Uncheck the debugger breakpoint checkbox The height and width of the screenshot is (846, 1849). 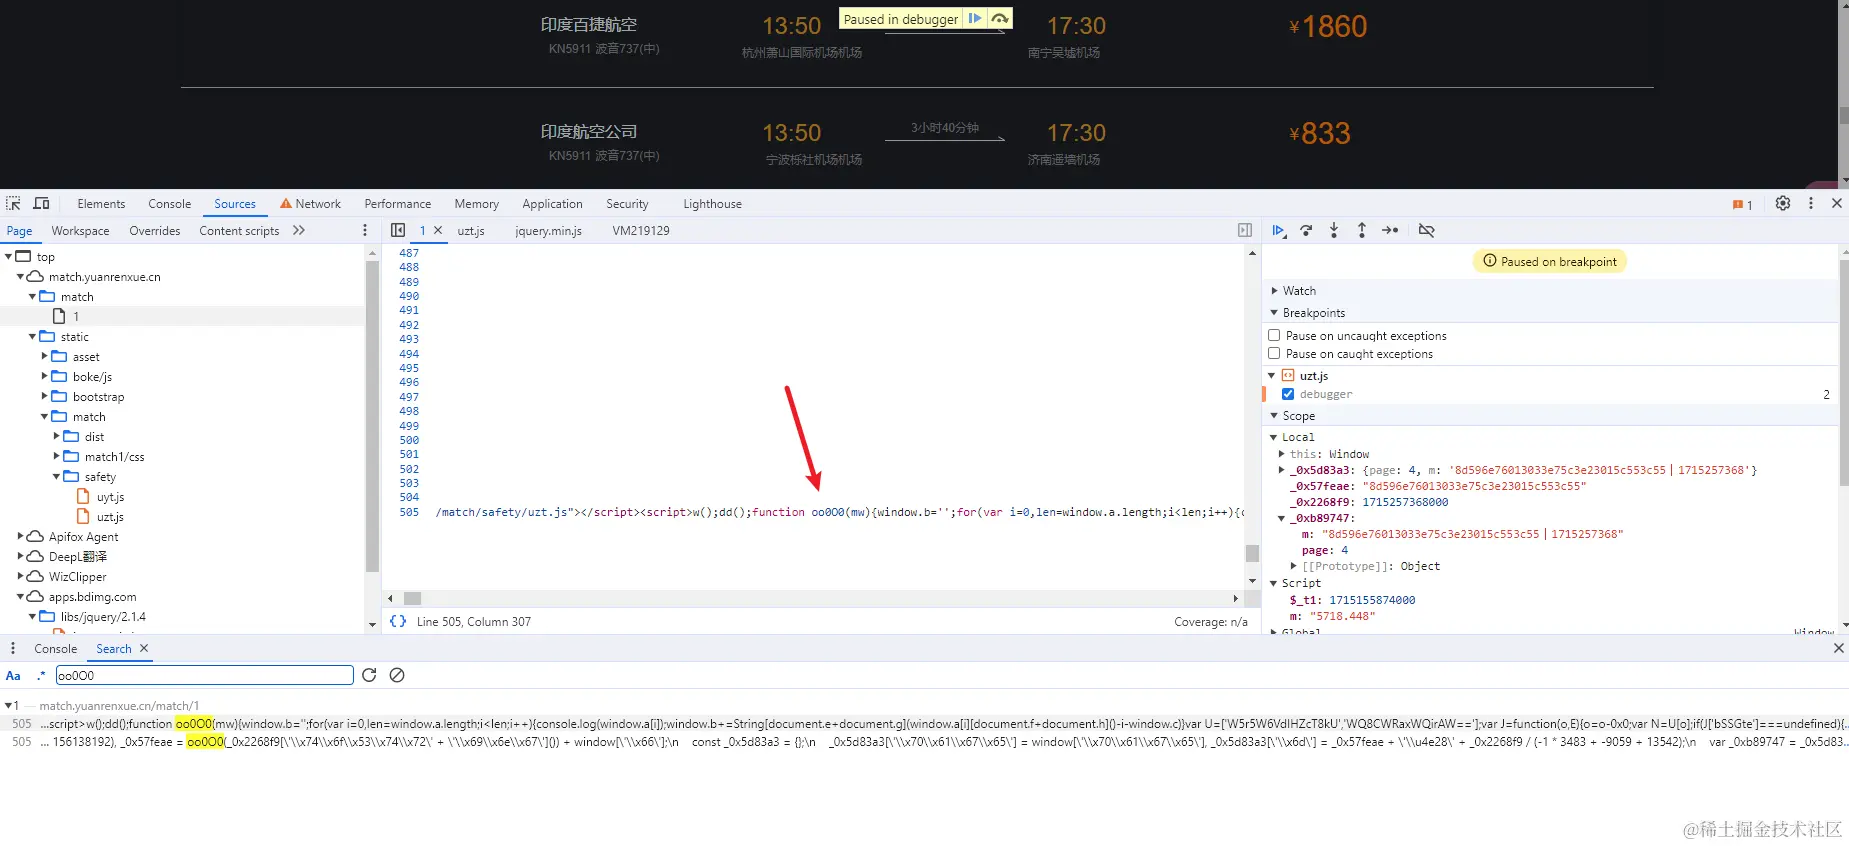tap(1288, 394)
